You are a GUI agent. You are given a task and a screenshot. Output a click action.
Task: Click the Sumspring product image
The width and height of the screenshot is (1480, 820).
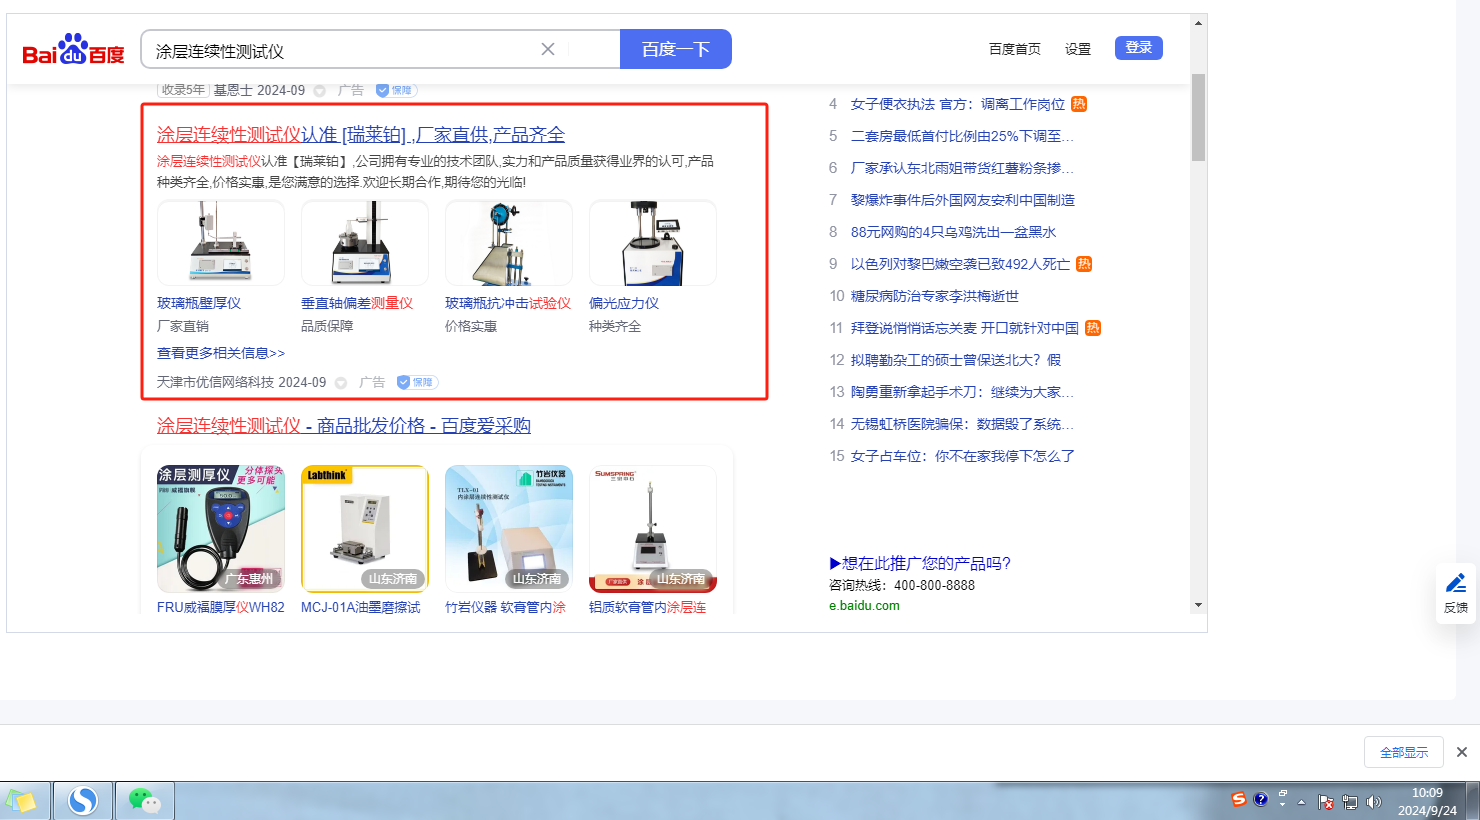[x=653, y=529]
